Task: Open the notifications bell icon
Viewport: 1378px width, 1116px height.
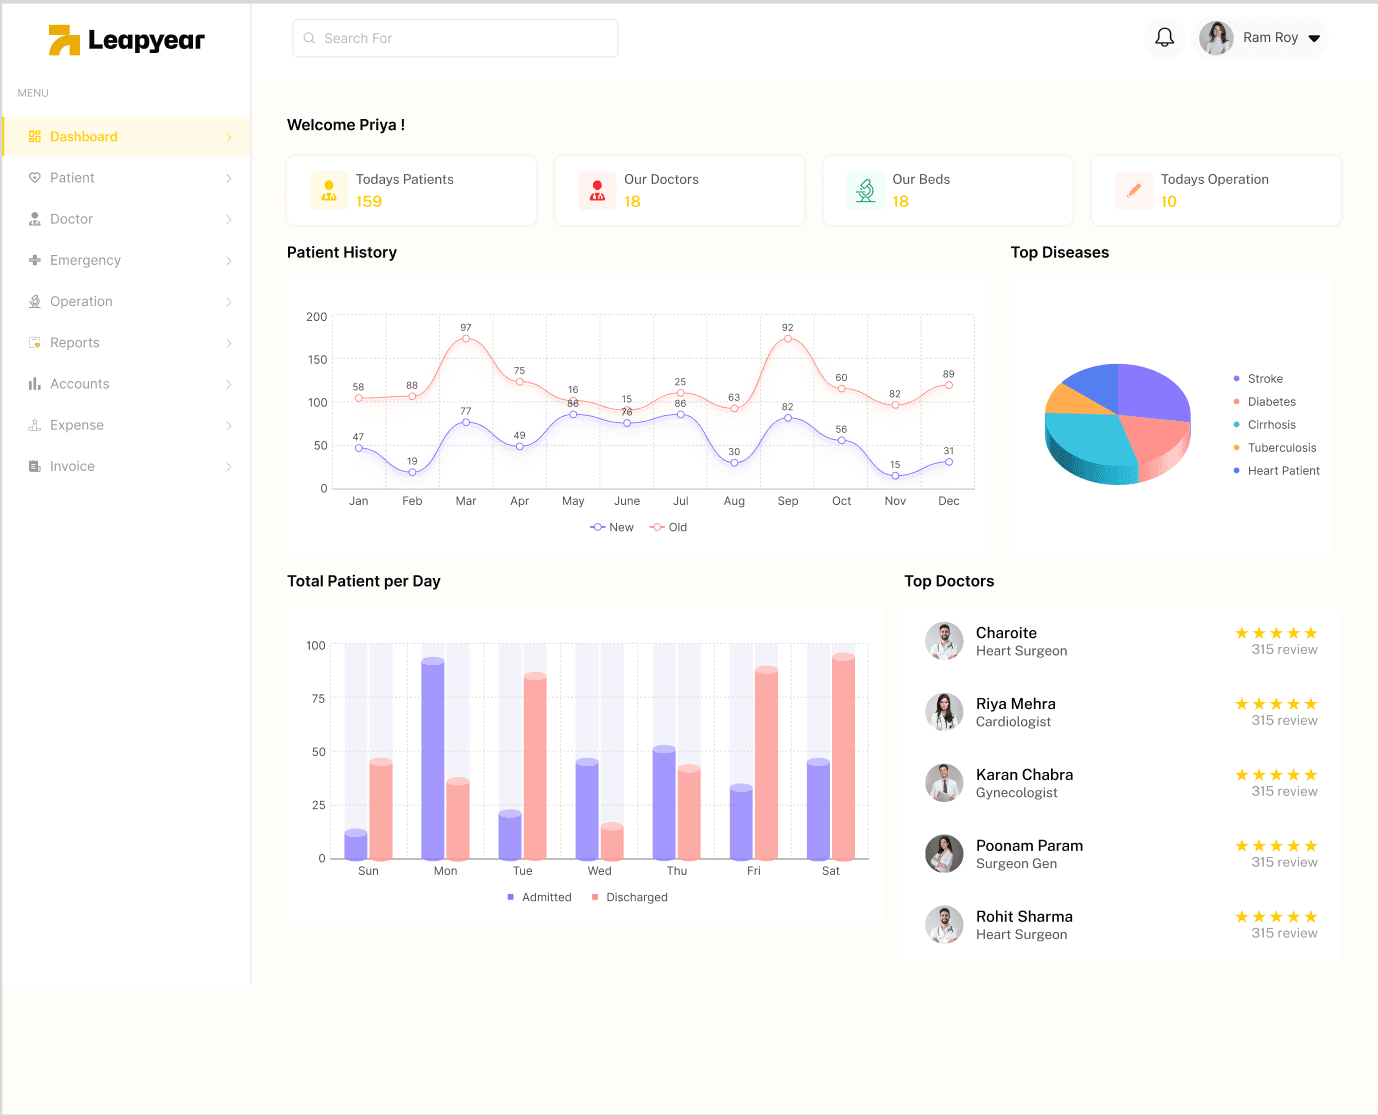Action: point(1164,37)
